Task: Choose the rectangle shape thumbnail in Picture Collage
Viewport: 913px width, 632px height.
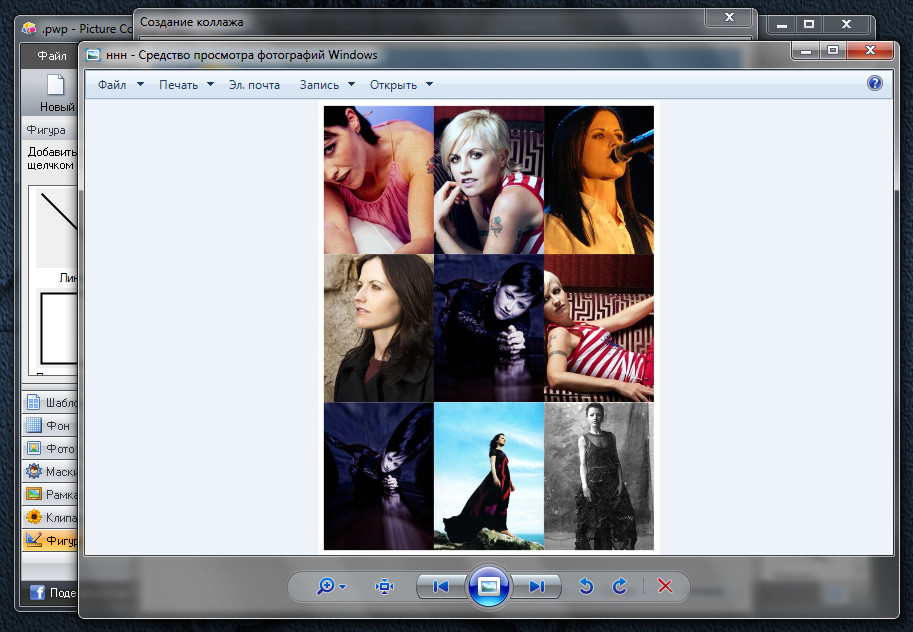Action: 58,327
